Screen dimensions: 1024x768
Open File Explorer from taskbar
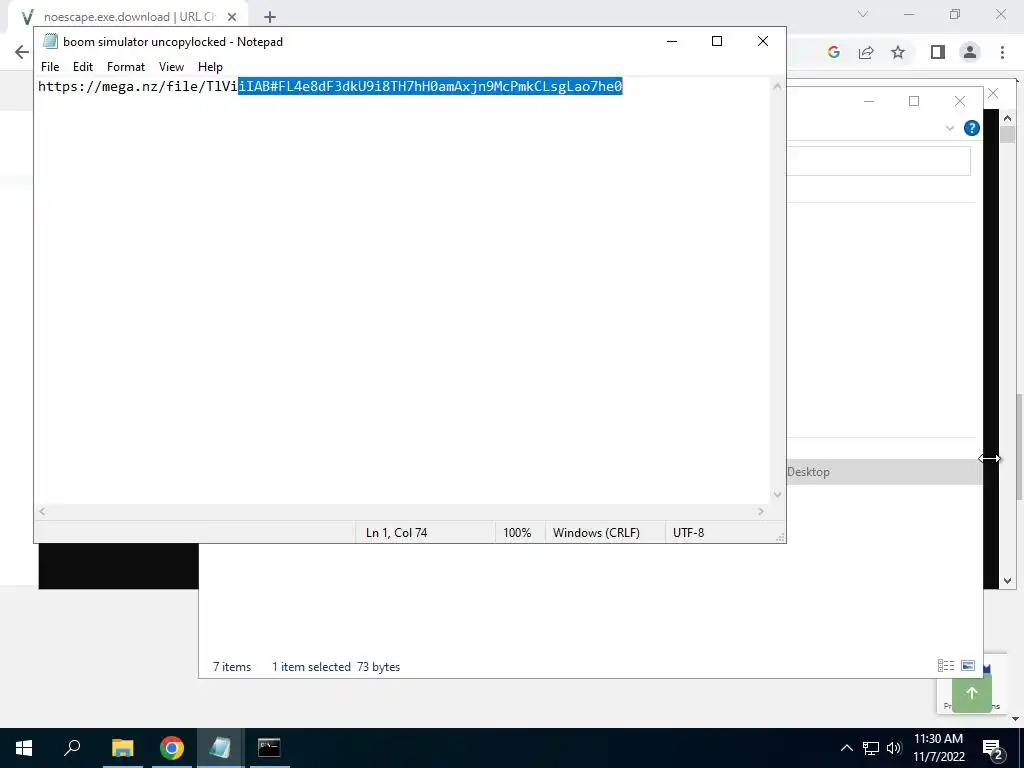point(122,748)
